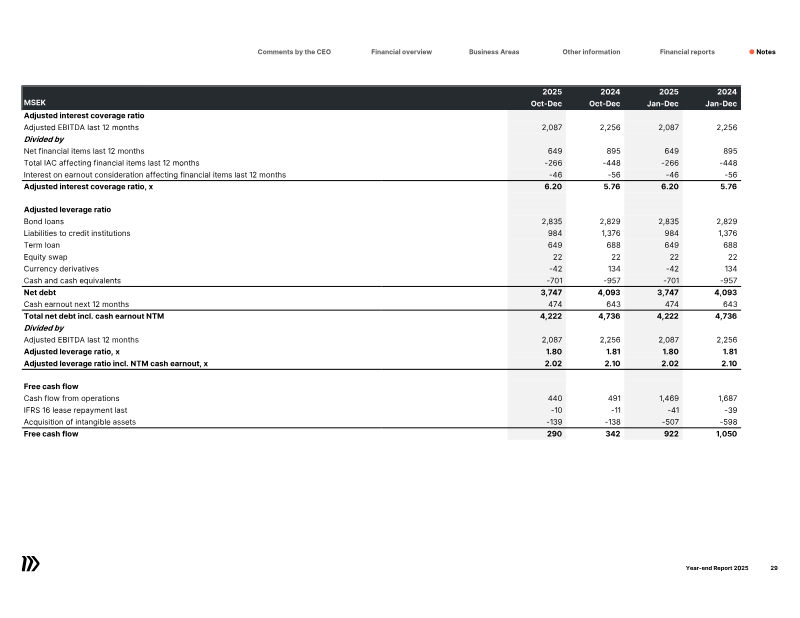Click the 1,050 free cash flow value

click(727, 434)
